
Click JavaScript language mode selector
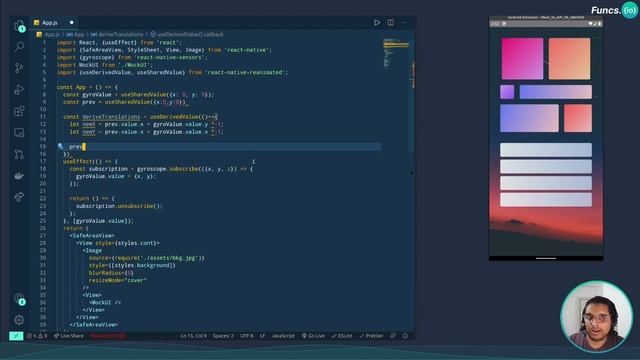[283, 336]
